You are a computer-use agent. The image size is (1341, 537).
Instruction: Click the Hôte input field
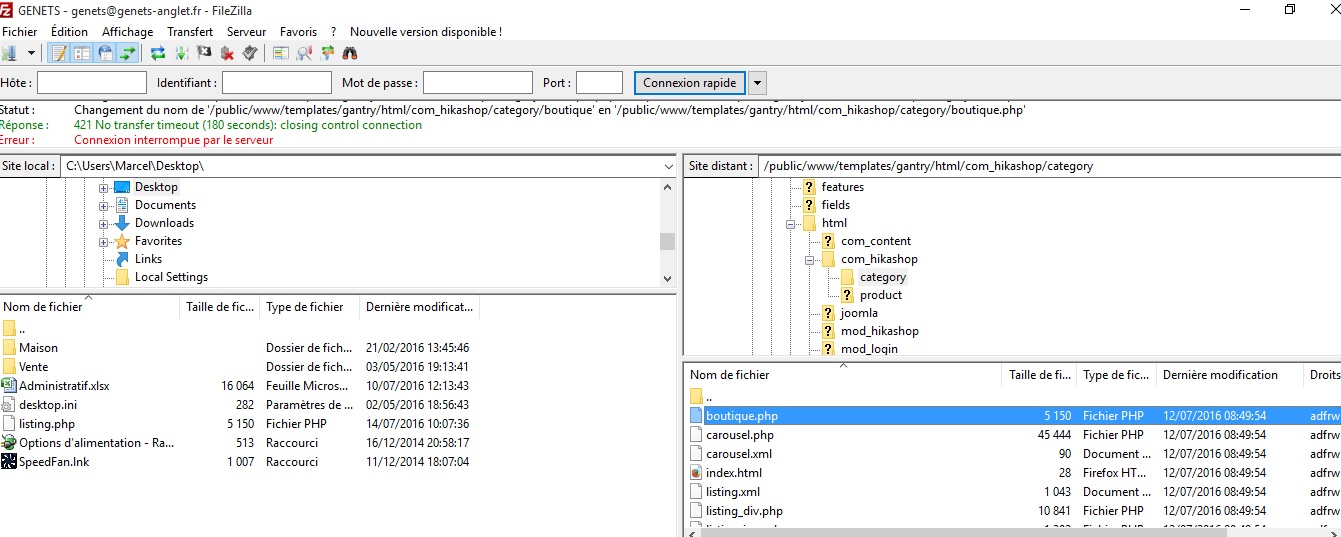tap(92, 83)
